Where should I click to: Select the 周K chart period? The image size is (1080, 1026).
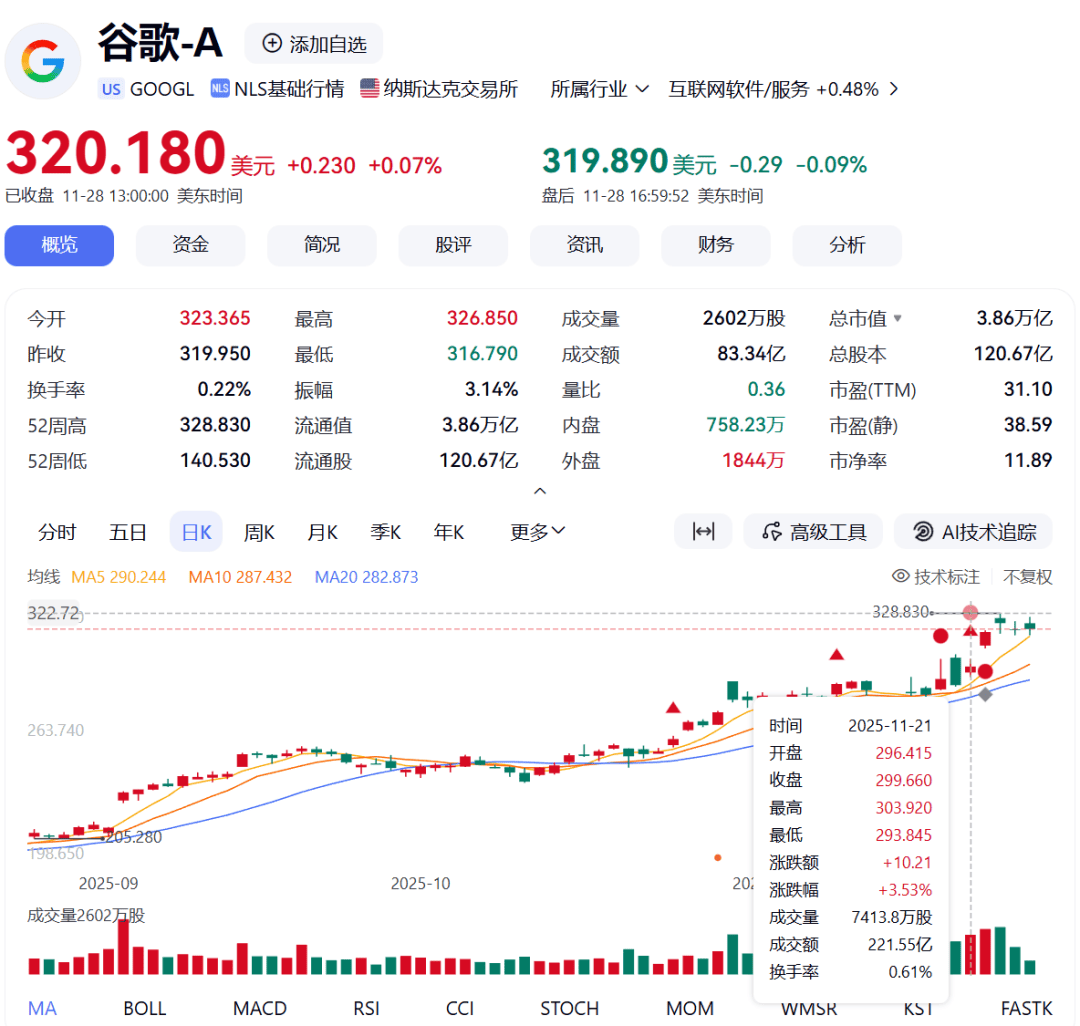coord(259,532)
